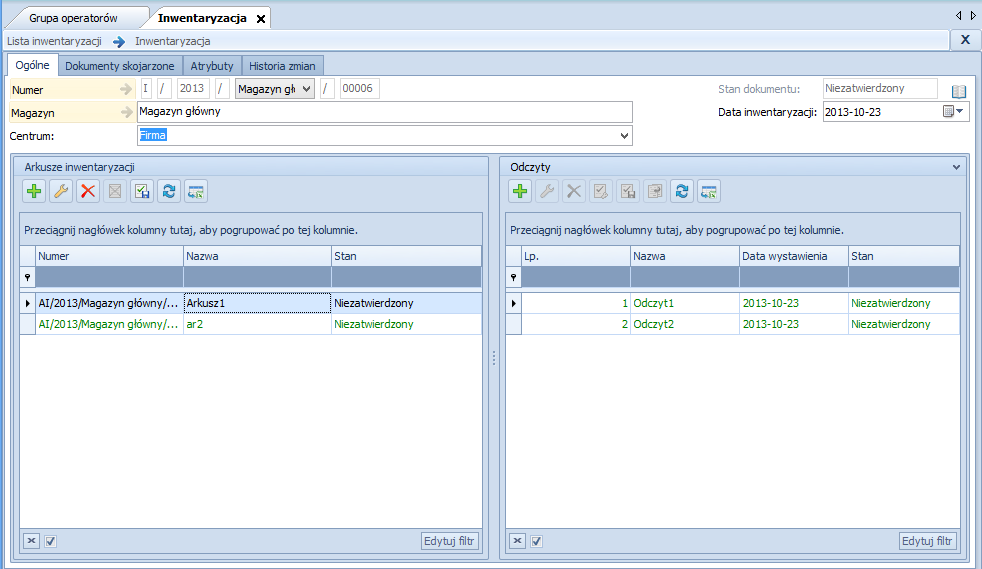Clear filter with X button below Arkusze grid

click(x=31, y=541)
